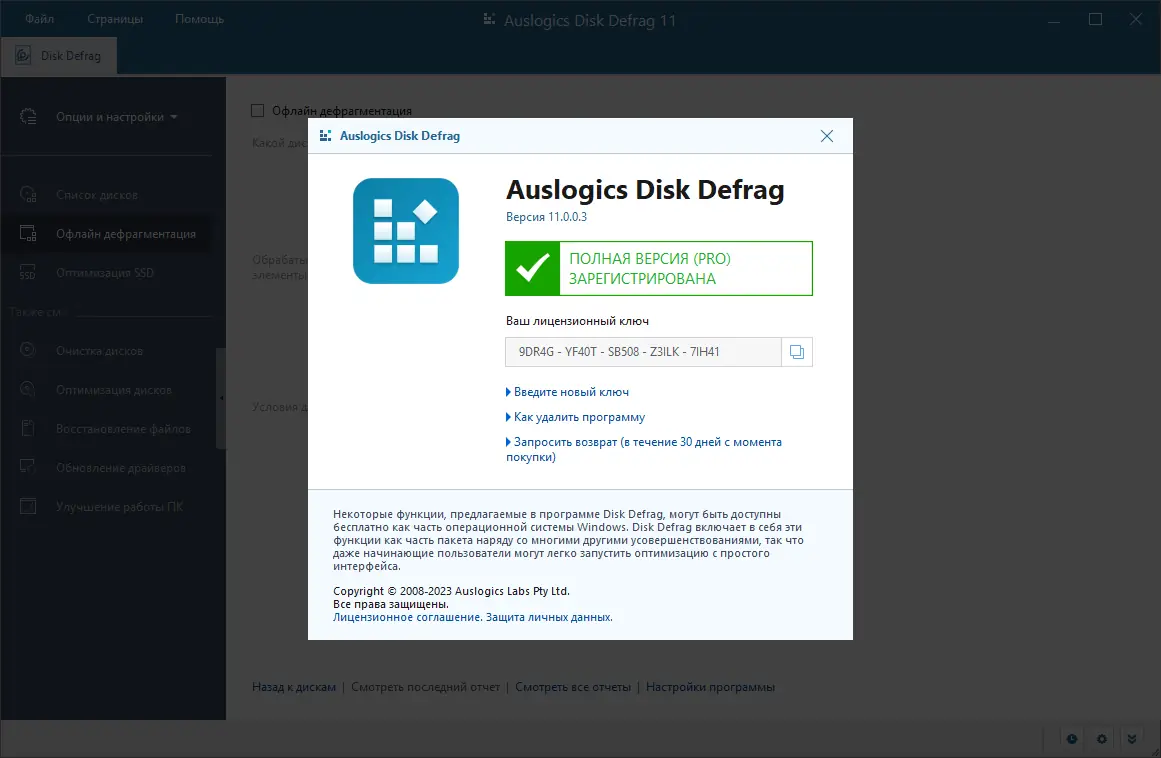Image resolution: width=1161 pixels, height=758 pixels.
Task: Select the 'Список дисков' sidebar label
Action: [97, 195]
